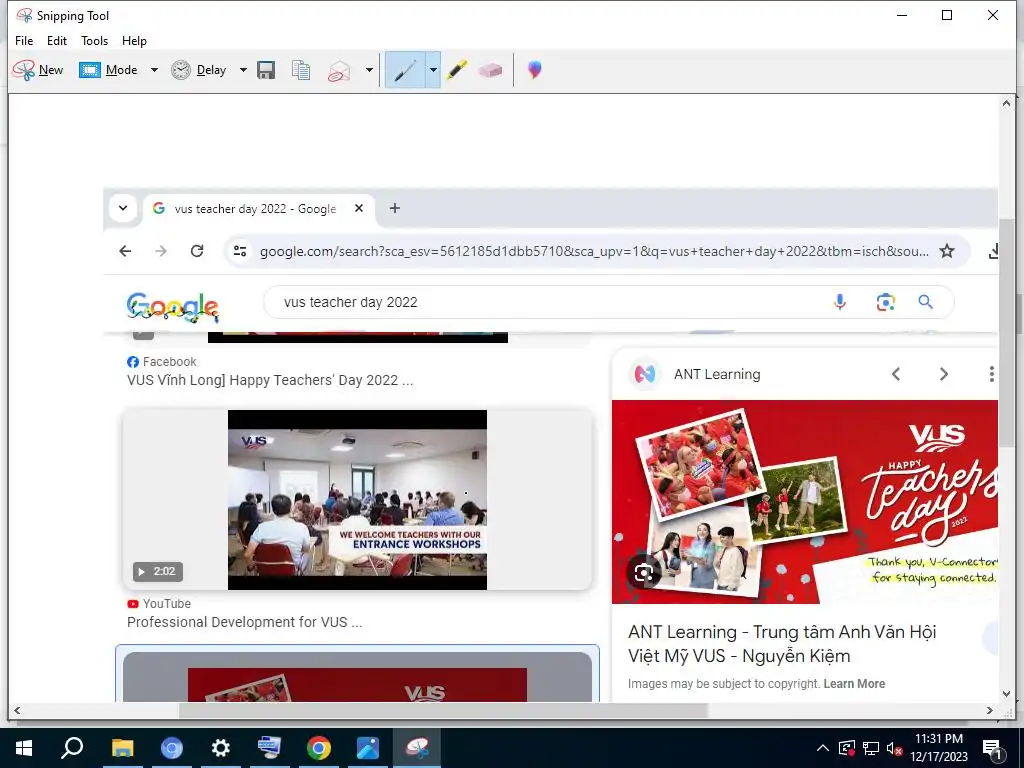Send snip via email envelope icon
Screen dimensions: 1024x768
pyautogui.click(x=338, y=71)
